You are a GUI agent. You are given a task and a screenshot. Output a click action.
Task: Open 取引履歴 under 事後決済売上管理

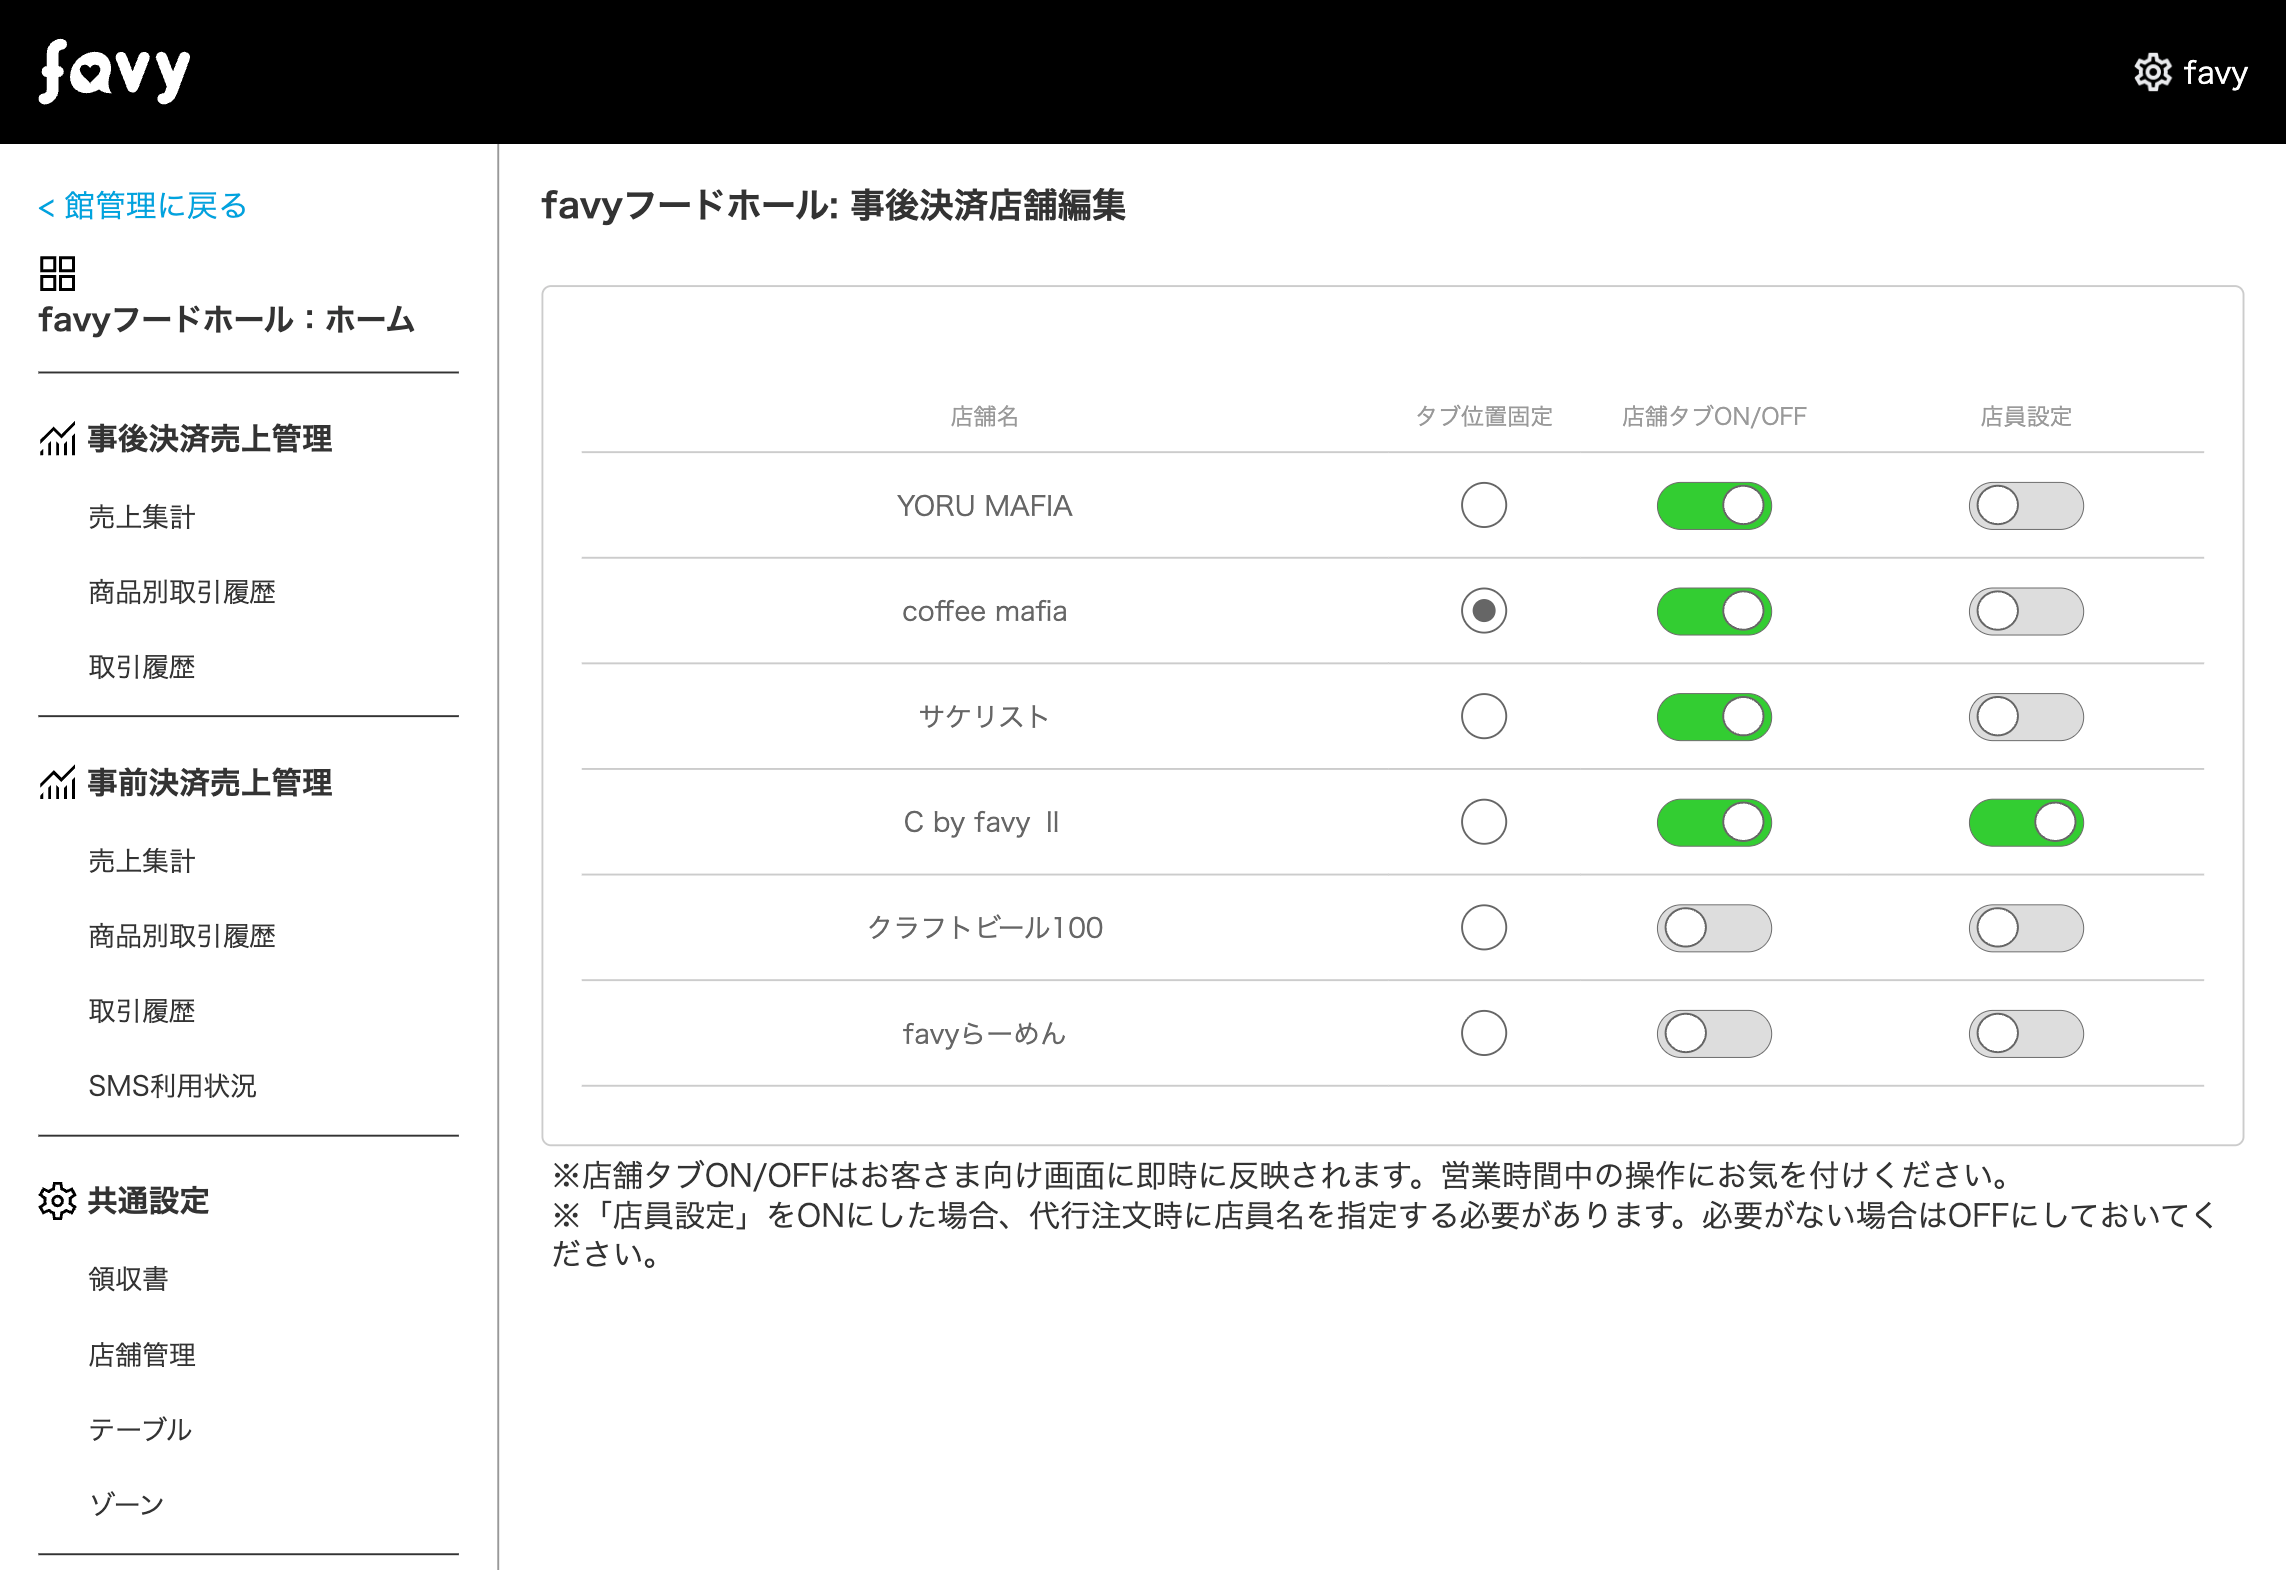point(142,667)
